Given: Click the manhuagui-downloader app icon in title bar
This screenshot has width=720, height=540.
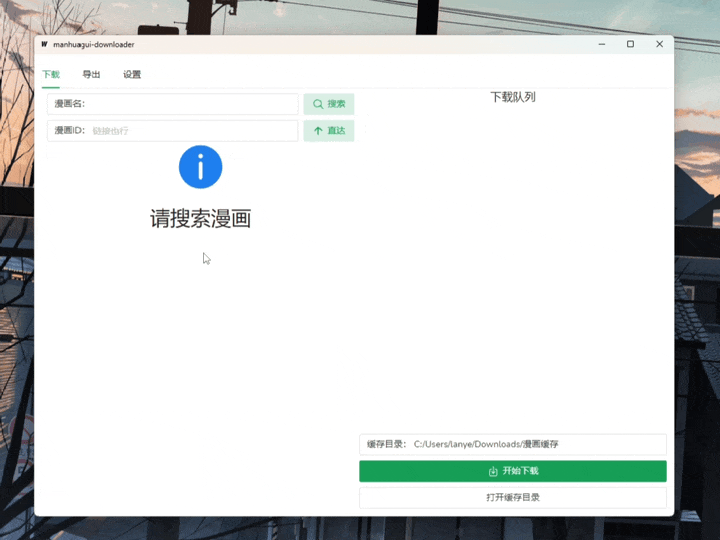Looking at the screenshot, I should point(45,45).
